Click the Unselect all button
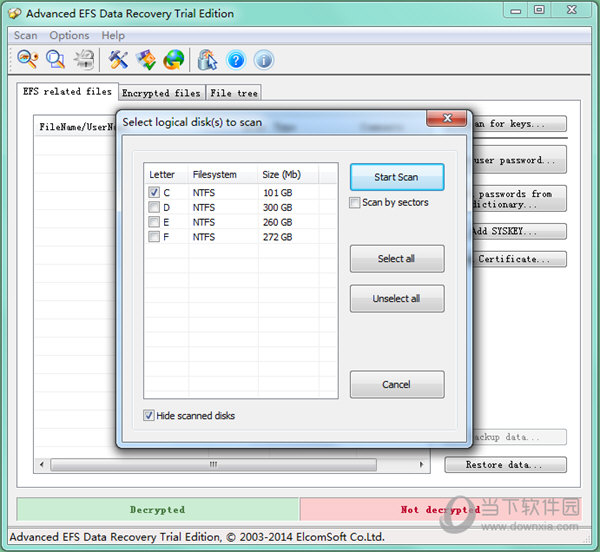Screen dimensions: 600x552 click(396, 298)
